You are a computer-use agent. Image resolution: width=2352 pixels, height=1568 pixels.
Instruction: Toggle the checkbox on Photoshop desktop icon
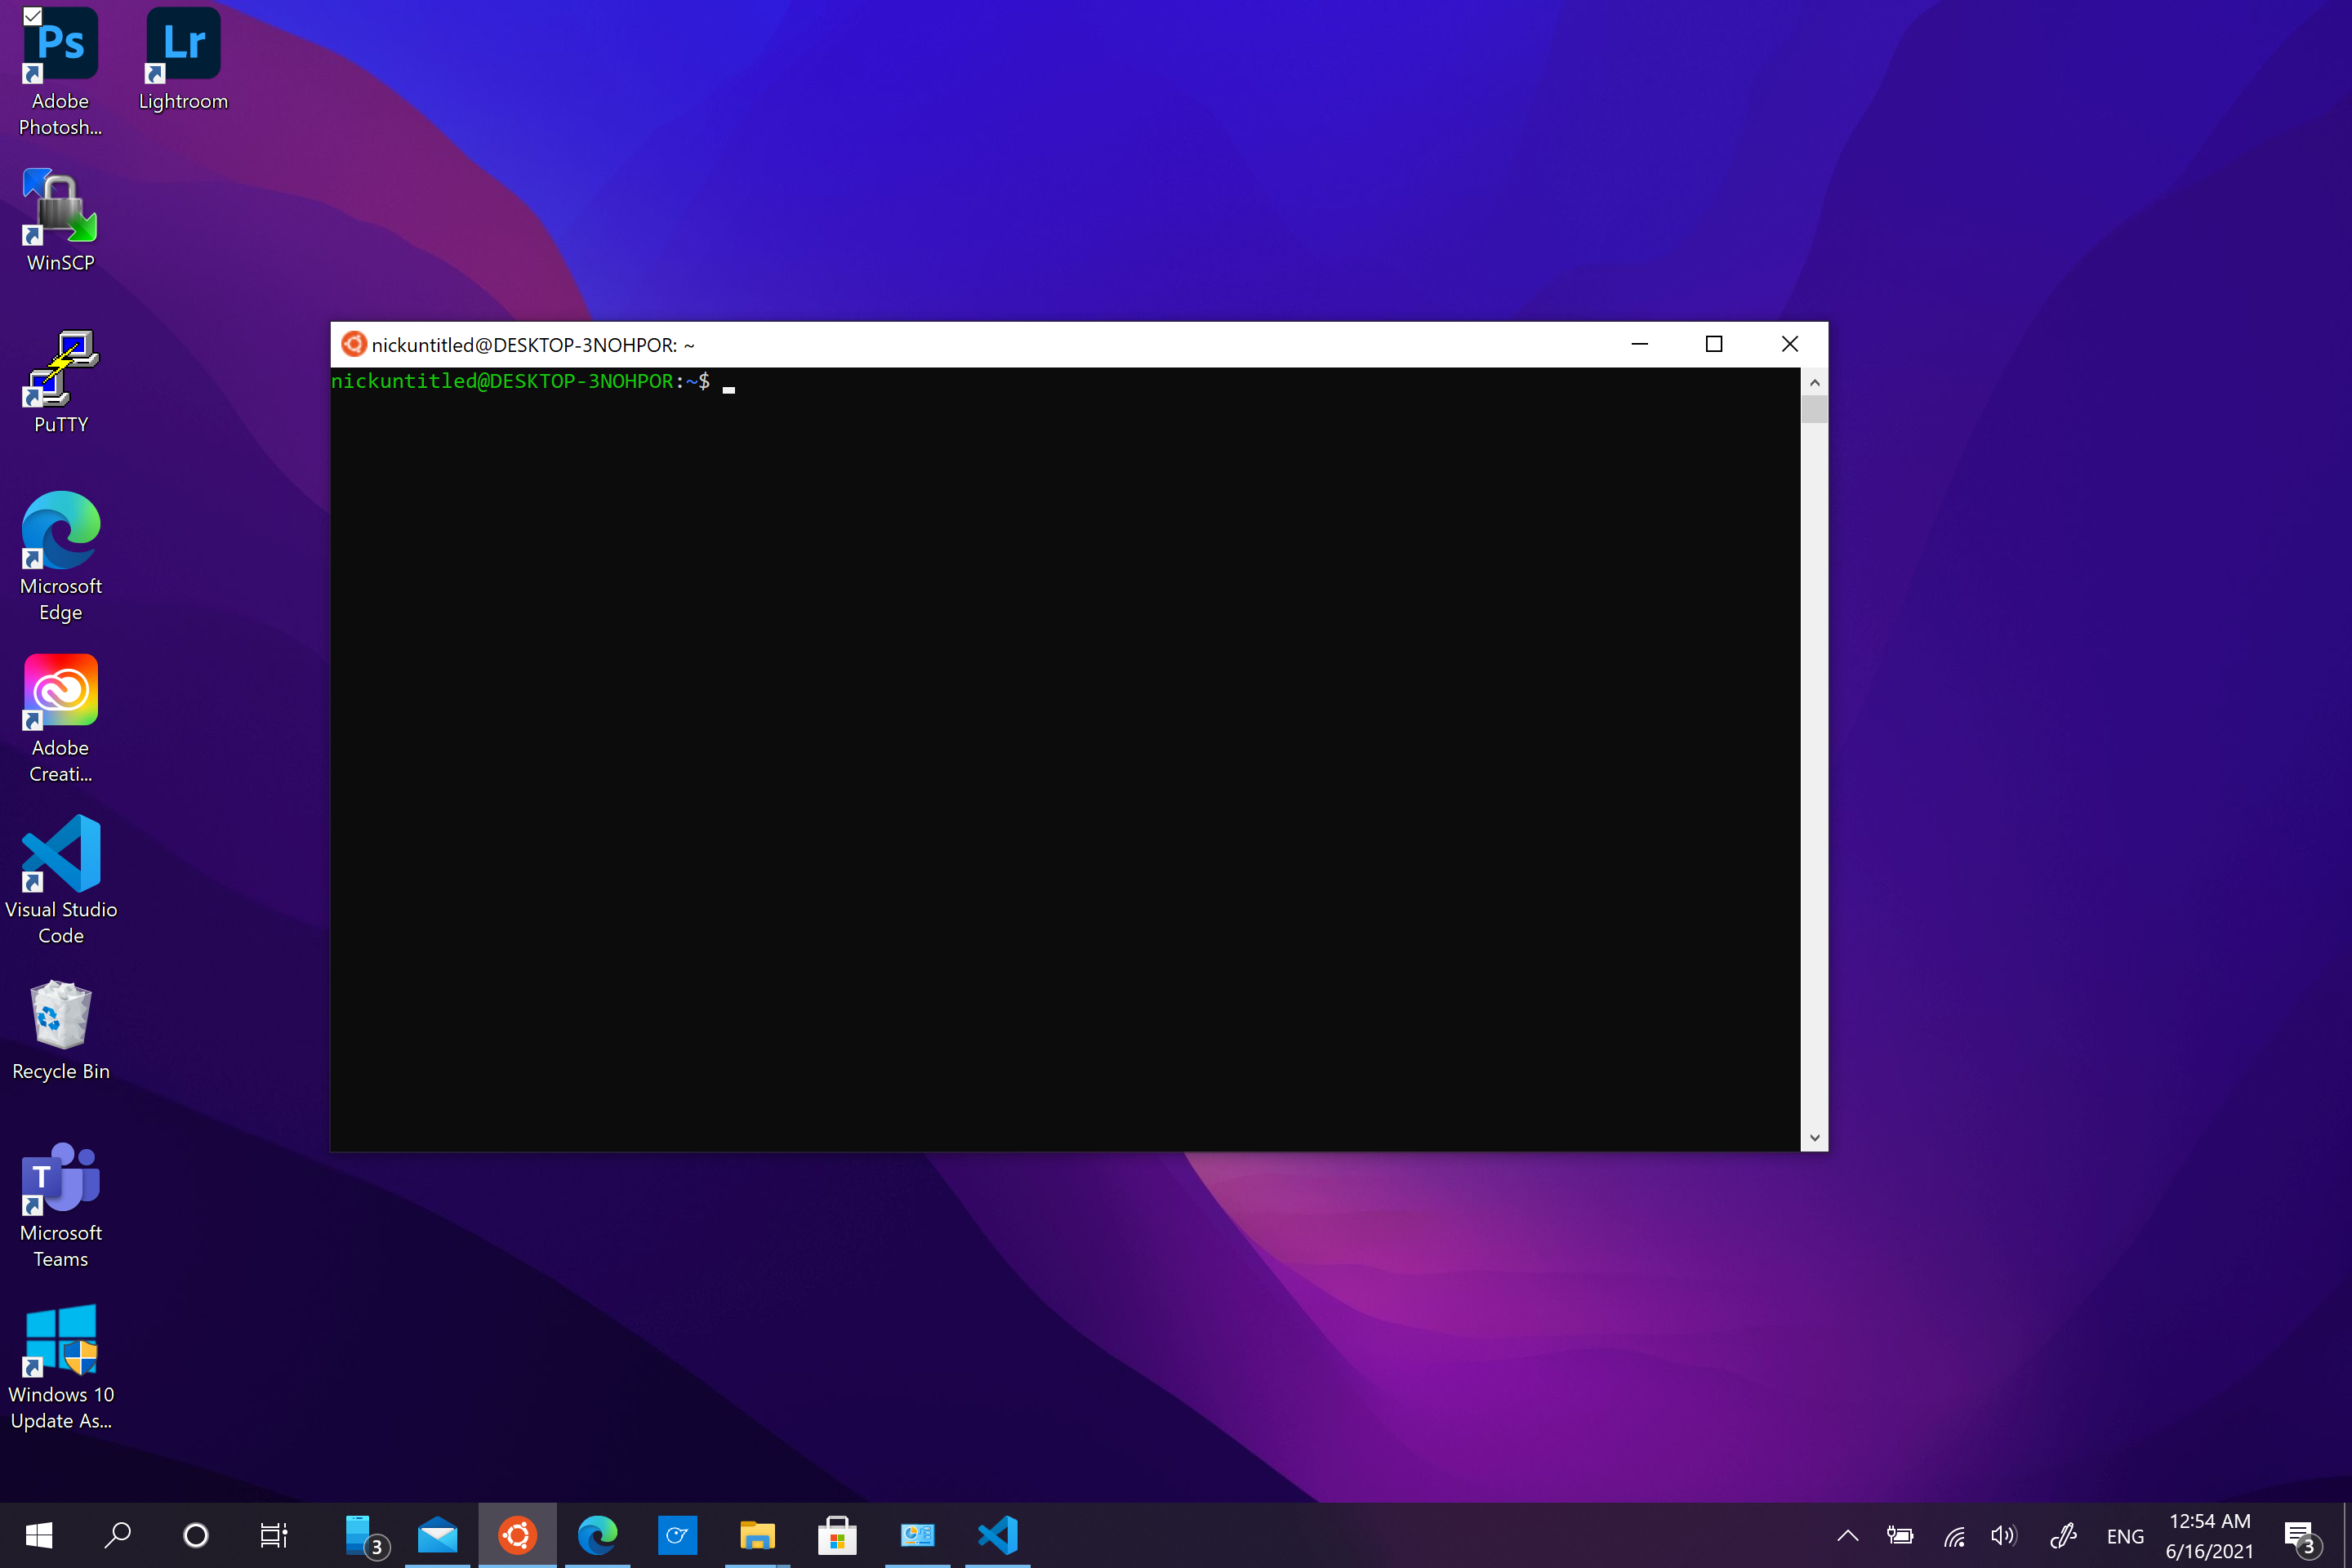(32, 15)
